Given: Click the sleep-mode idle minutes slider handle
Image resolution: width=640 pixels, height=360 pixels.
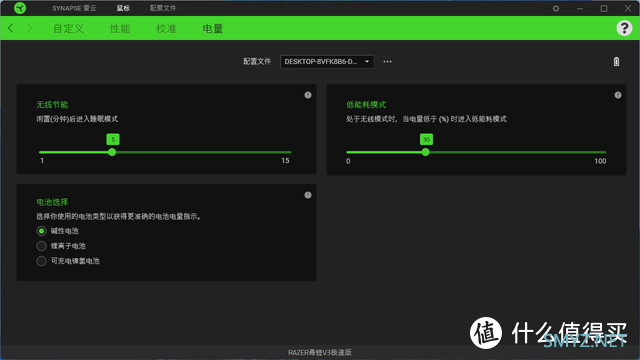Looking at the screenshot, I should [x=112, y=152].
